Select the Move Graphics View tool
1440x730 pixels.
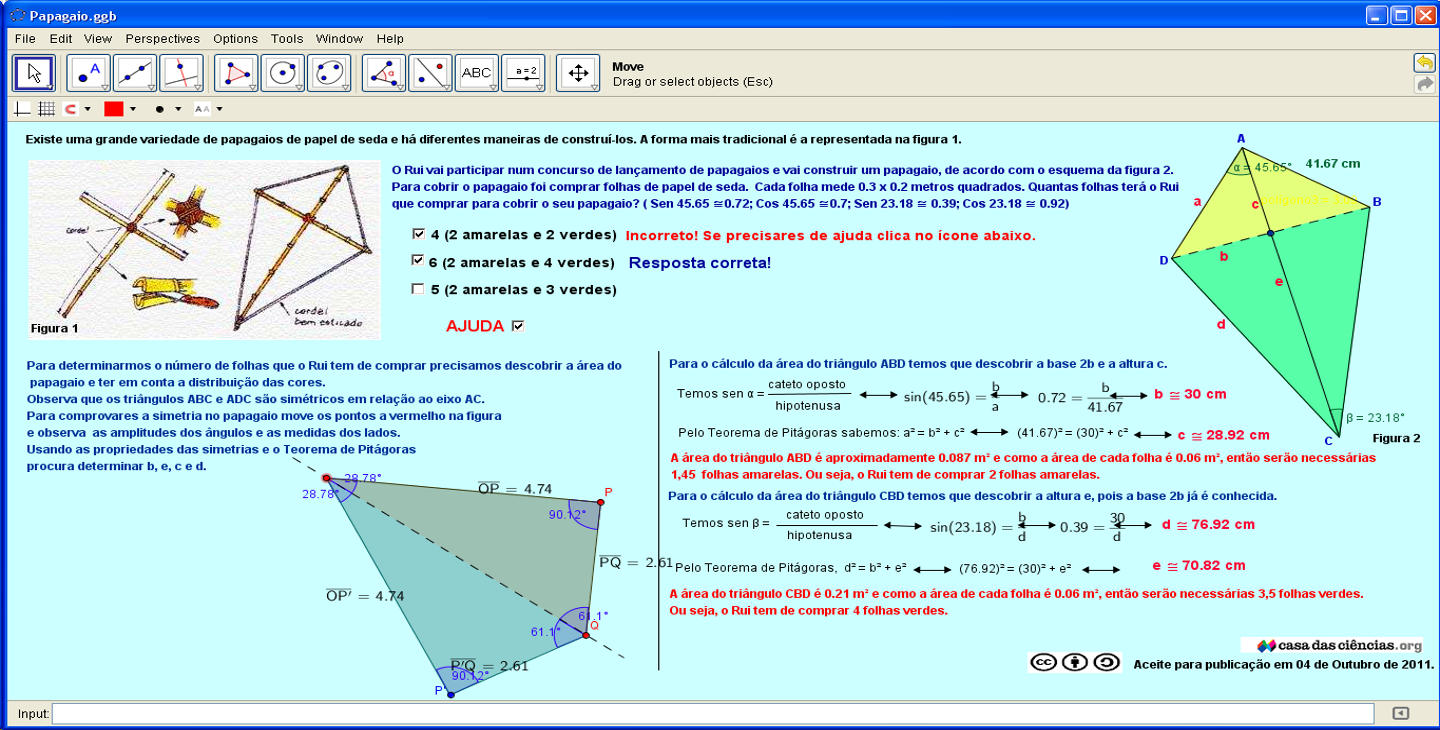click(x=578, y=73)
